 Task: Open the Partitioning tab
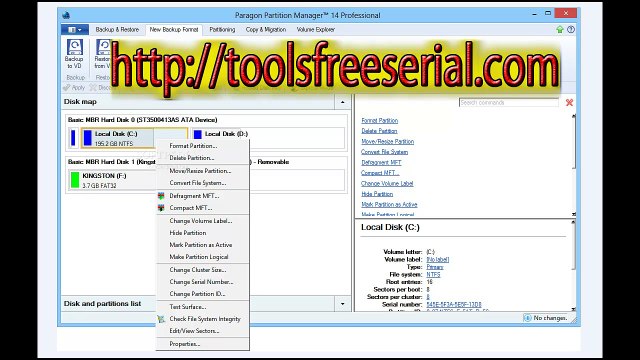coord(222,29)
